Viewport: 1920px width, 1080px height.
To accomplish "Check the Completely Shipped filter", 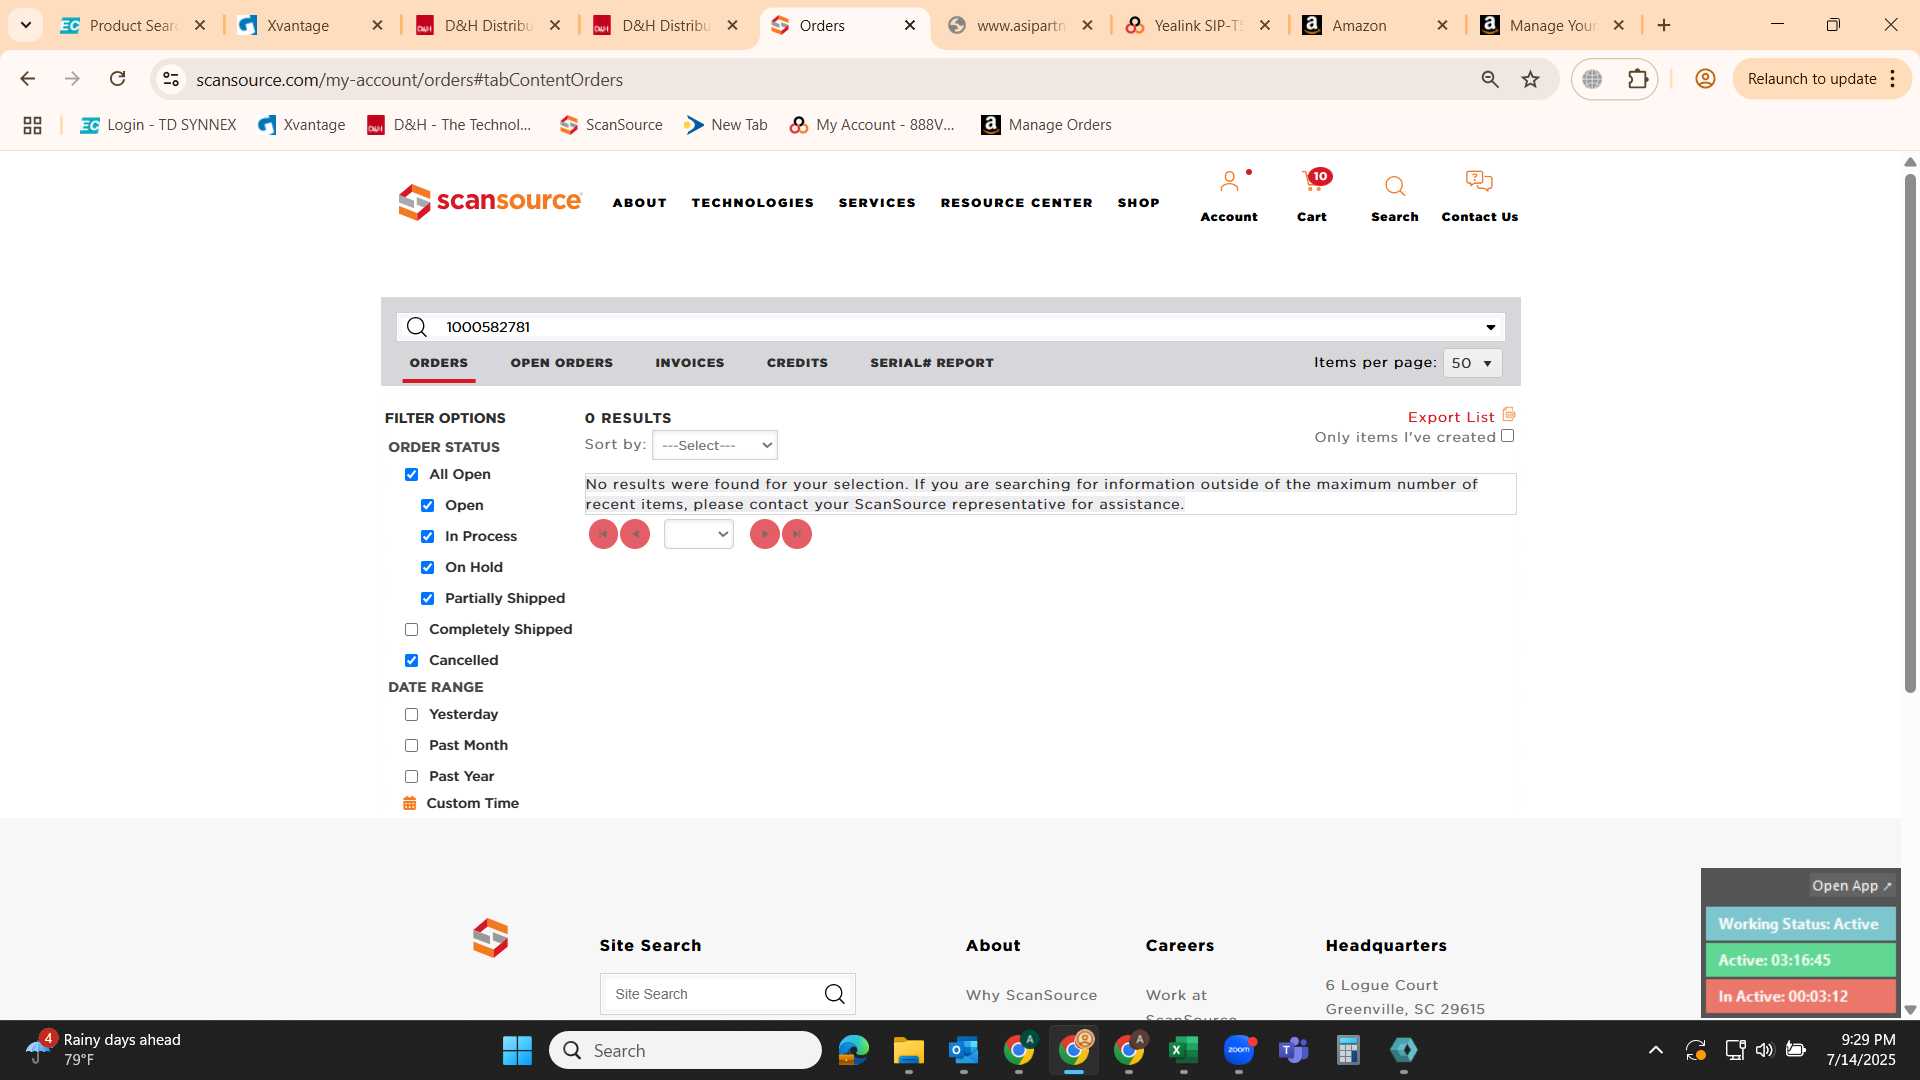I will [x=411, y=630].
